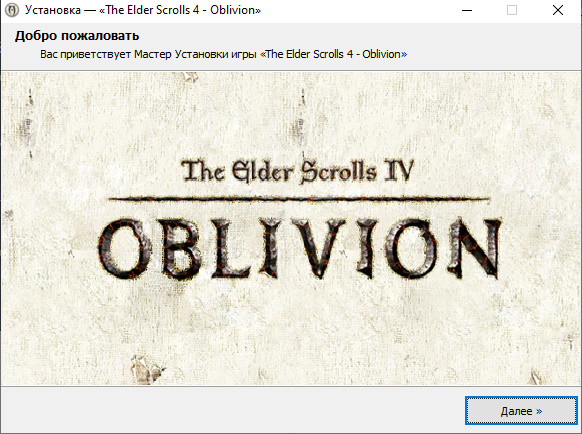Click The Elder Scrolls IV text in banner
This screenshot has height=434, width=582.
[298, 171]
